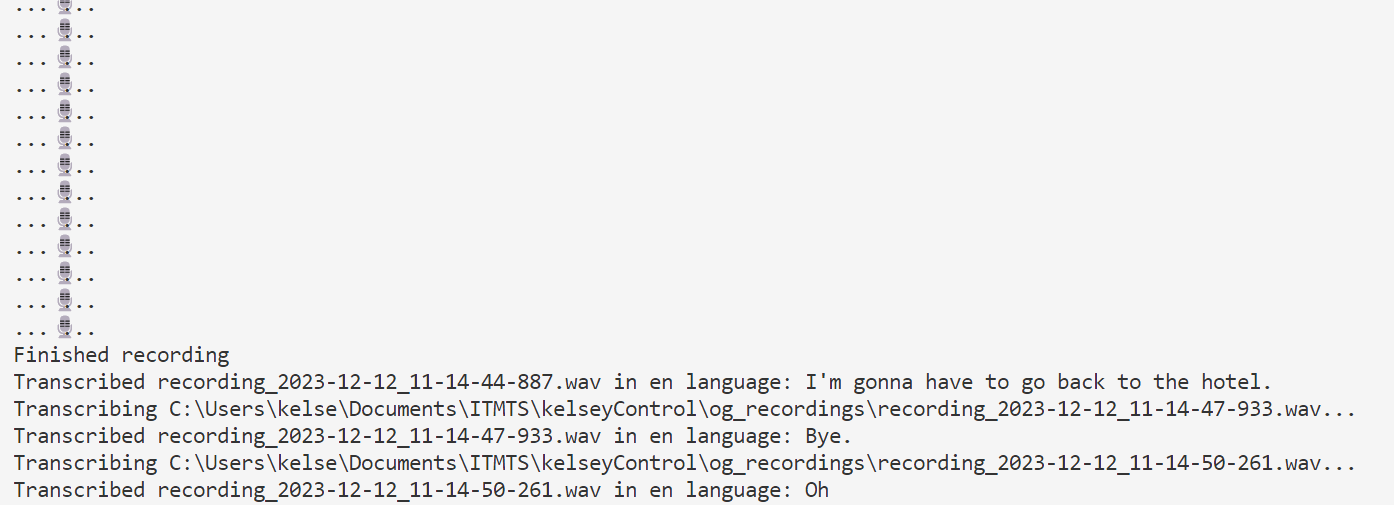Click the second-to-last microphone icon in the list

[64, 300]
